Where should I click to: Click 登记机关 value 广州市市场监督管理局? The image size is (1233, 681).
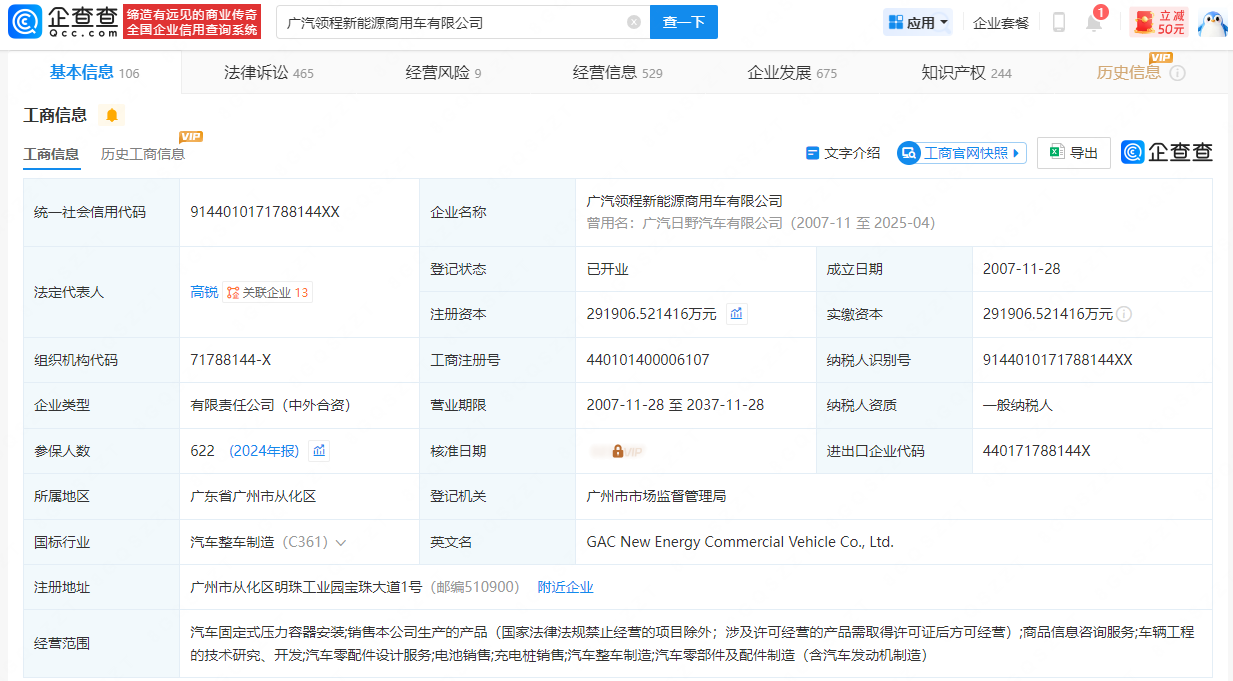656,496
